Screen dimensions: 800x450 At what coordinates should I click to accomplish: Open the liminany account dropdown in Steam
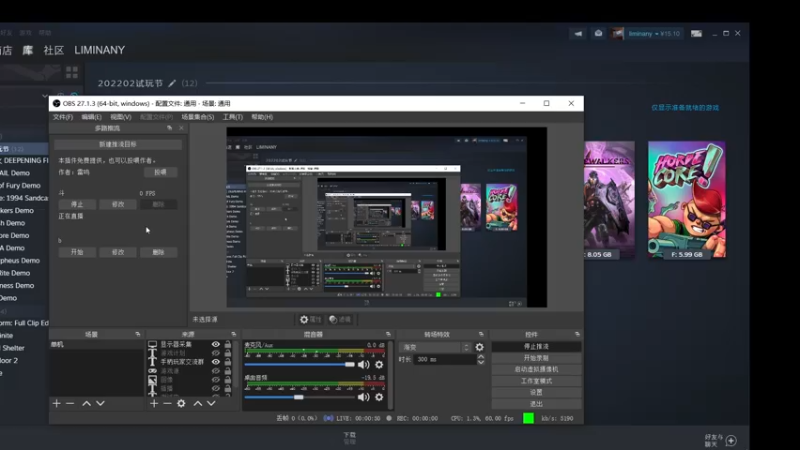pyautogui.click(x=654, y=34)
